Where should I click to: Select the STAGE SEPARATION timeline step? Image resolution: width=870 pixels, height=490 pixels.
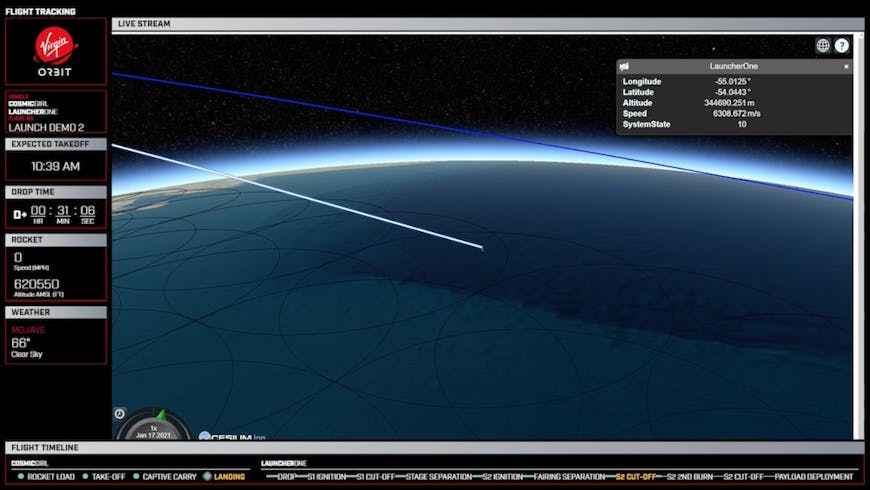tap(439, 477)
